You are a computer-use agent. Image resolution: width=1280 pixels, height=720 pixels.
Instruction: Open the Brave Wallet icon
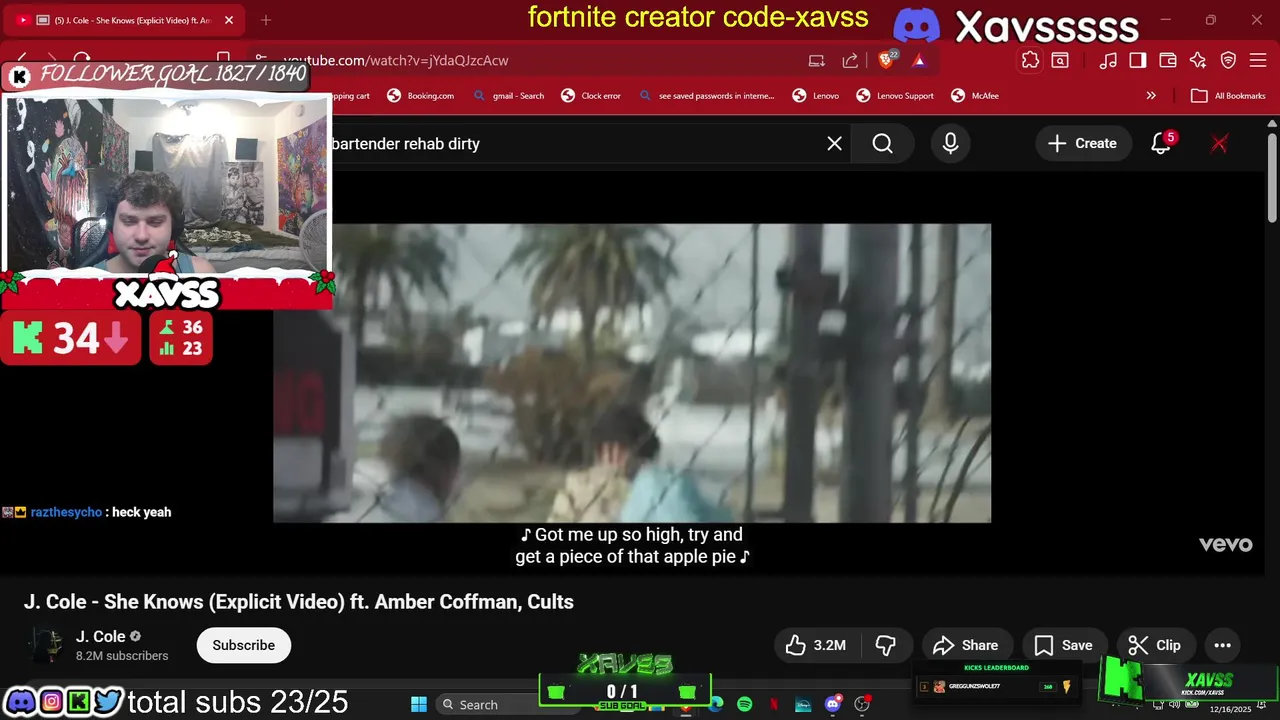coord(1168,61)
